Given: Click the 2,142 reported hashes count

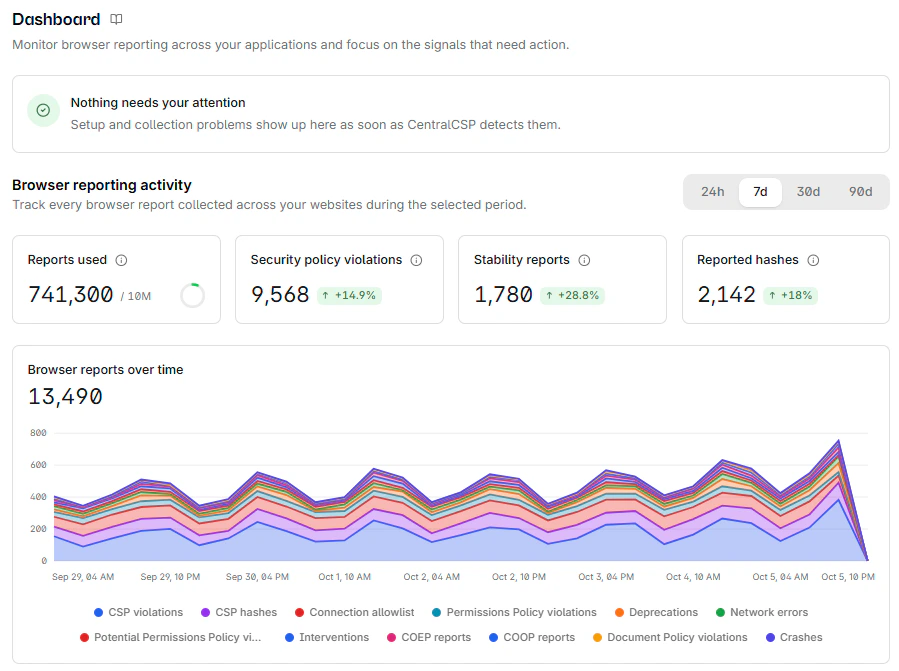Looking at the screenshot, I should 726,295.
